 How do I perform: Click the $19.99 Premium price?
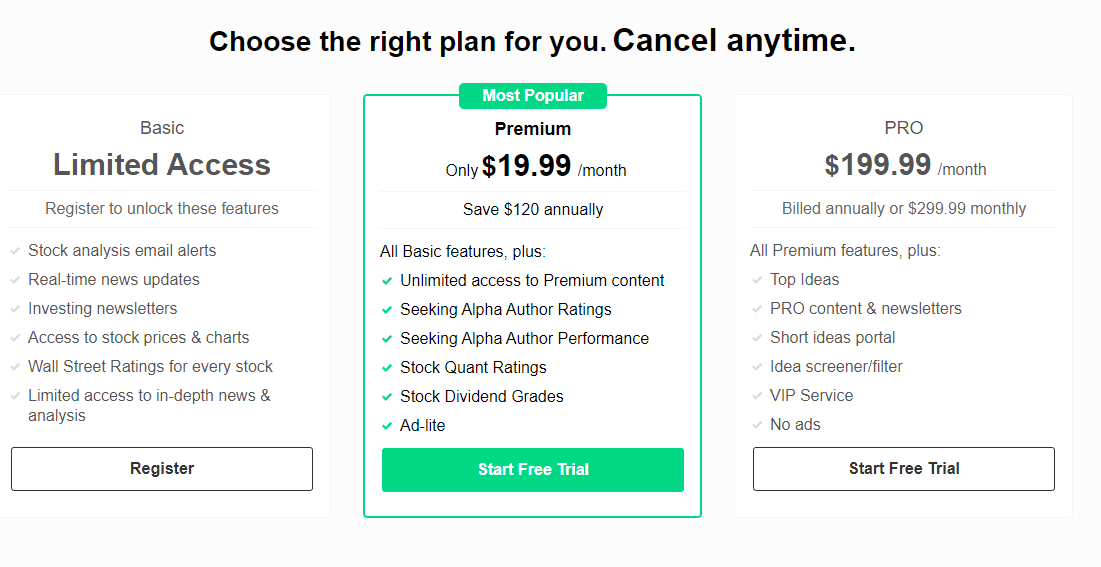[527, 166]
